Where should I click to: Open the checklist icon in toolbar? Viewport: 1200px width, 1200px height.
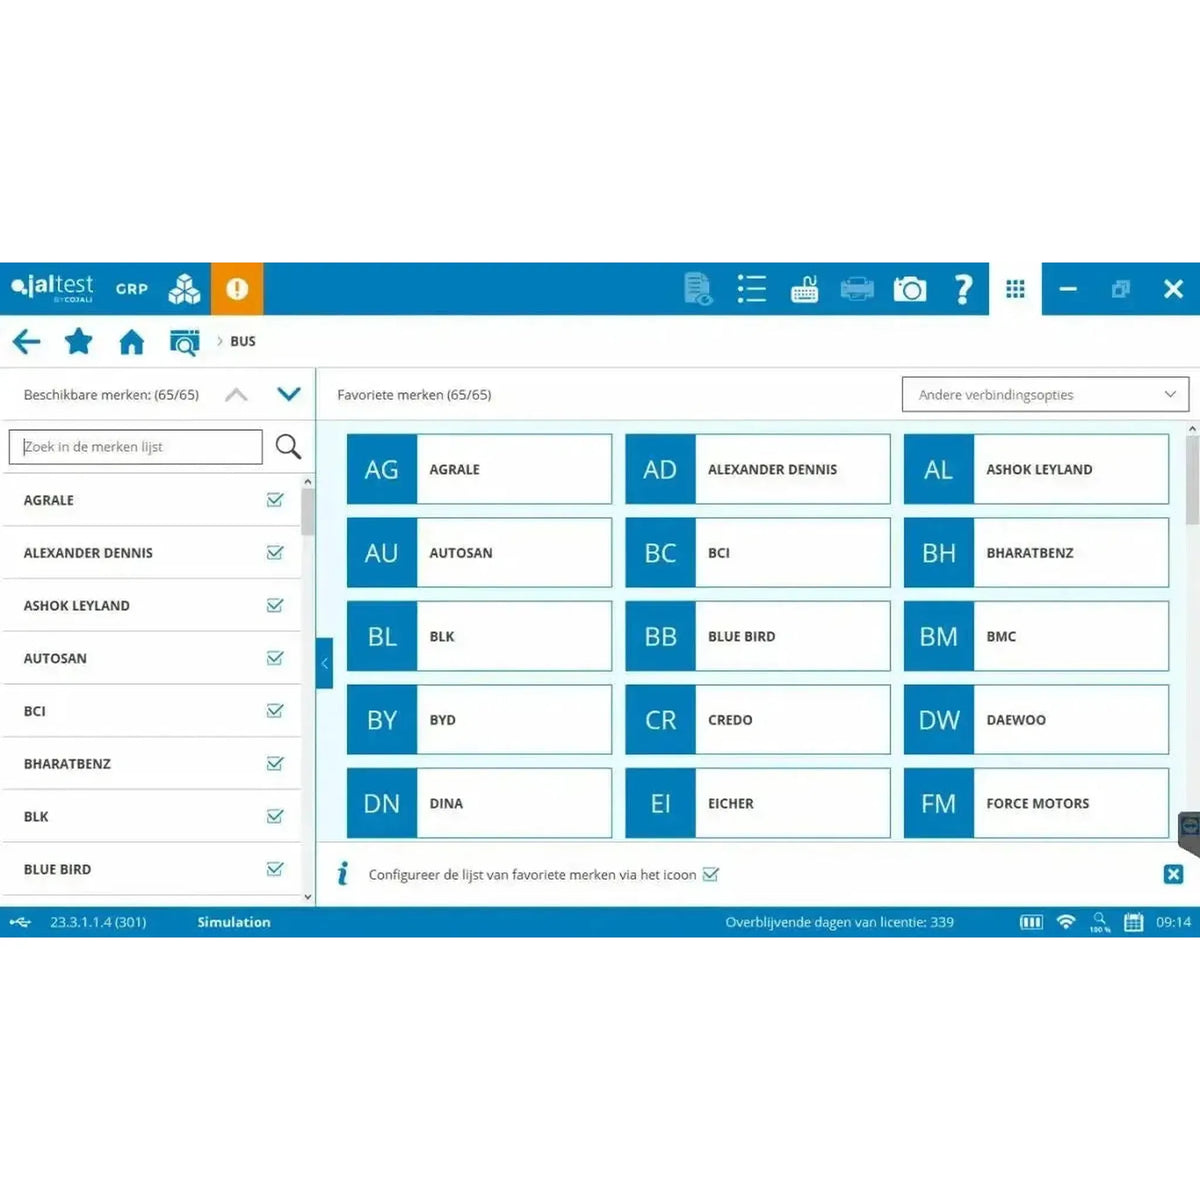[x=751, y=289]
